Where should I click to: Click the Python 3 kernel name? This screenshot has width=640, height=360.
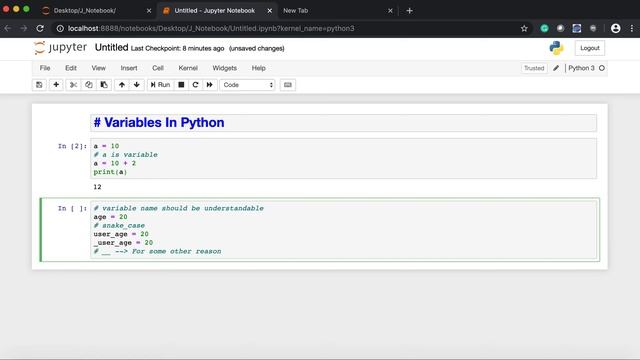coord(581,68)
